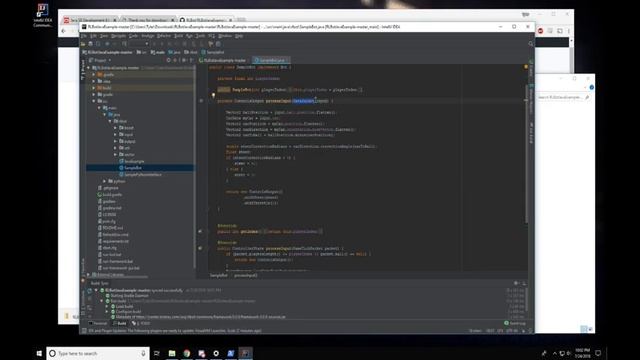Open the Build tool window tab
Screen dimensions: 640x360
point(120,323)
